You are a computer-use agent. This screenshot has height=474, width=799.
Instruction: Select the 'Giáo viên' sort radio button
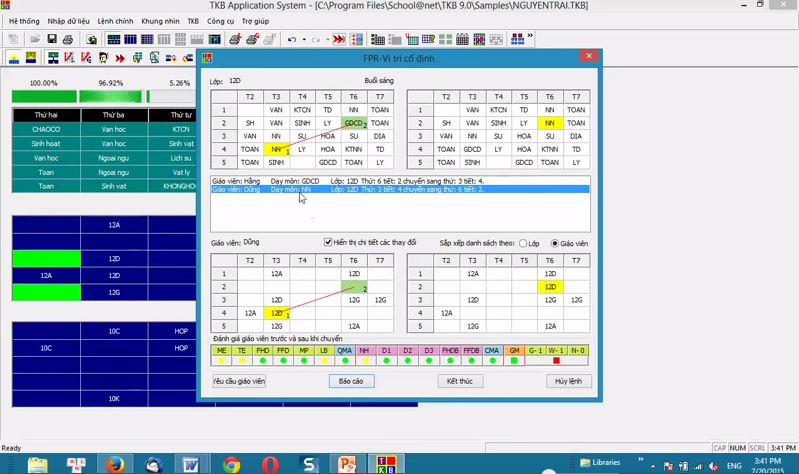point(554,244)
